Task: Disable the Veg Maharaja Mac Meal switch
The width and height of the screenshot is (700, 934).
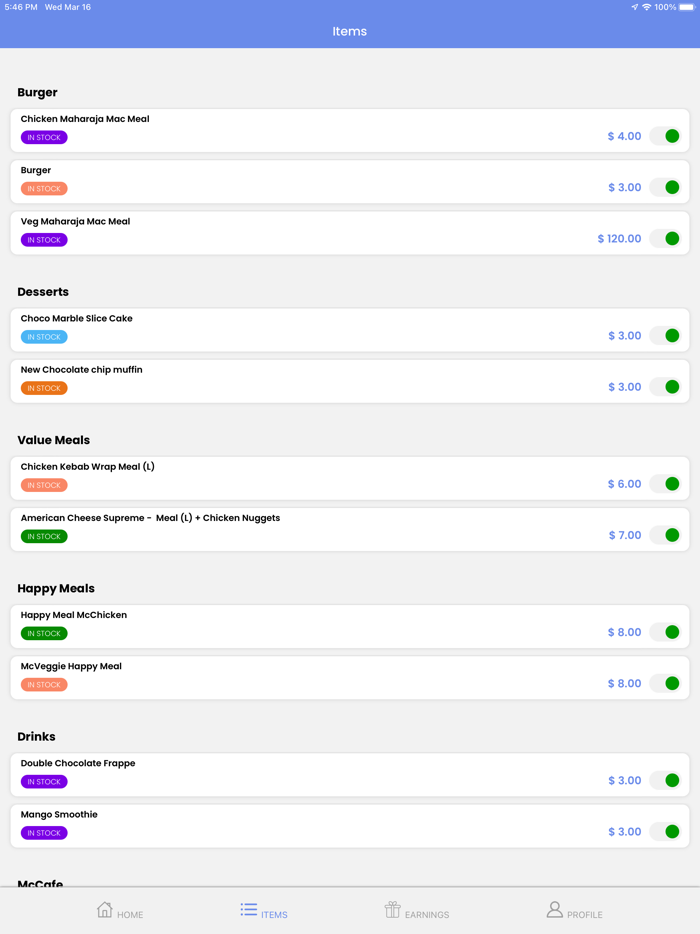Action: tap(665, 239)
